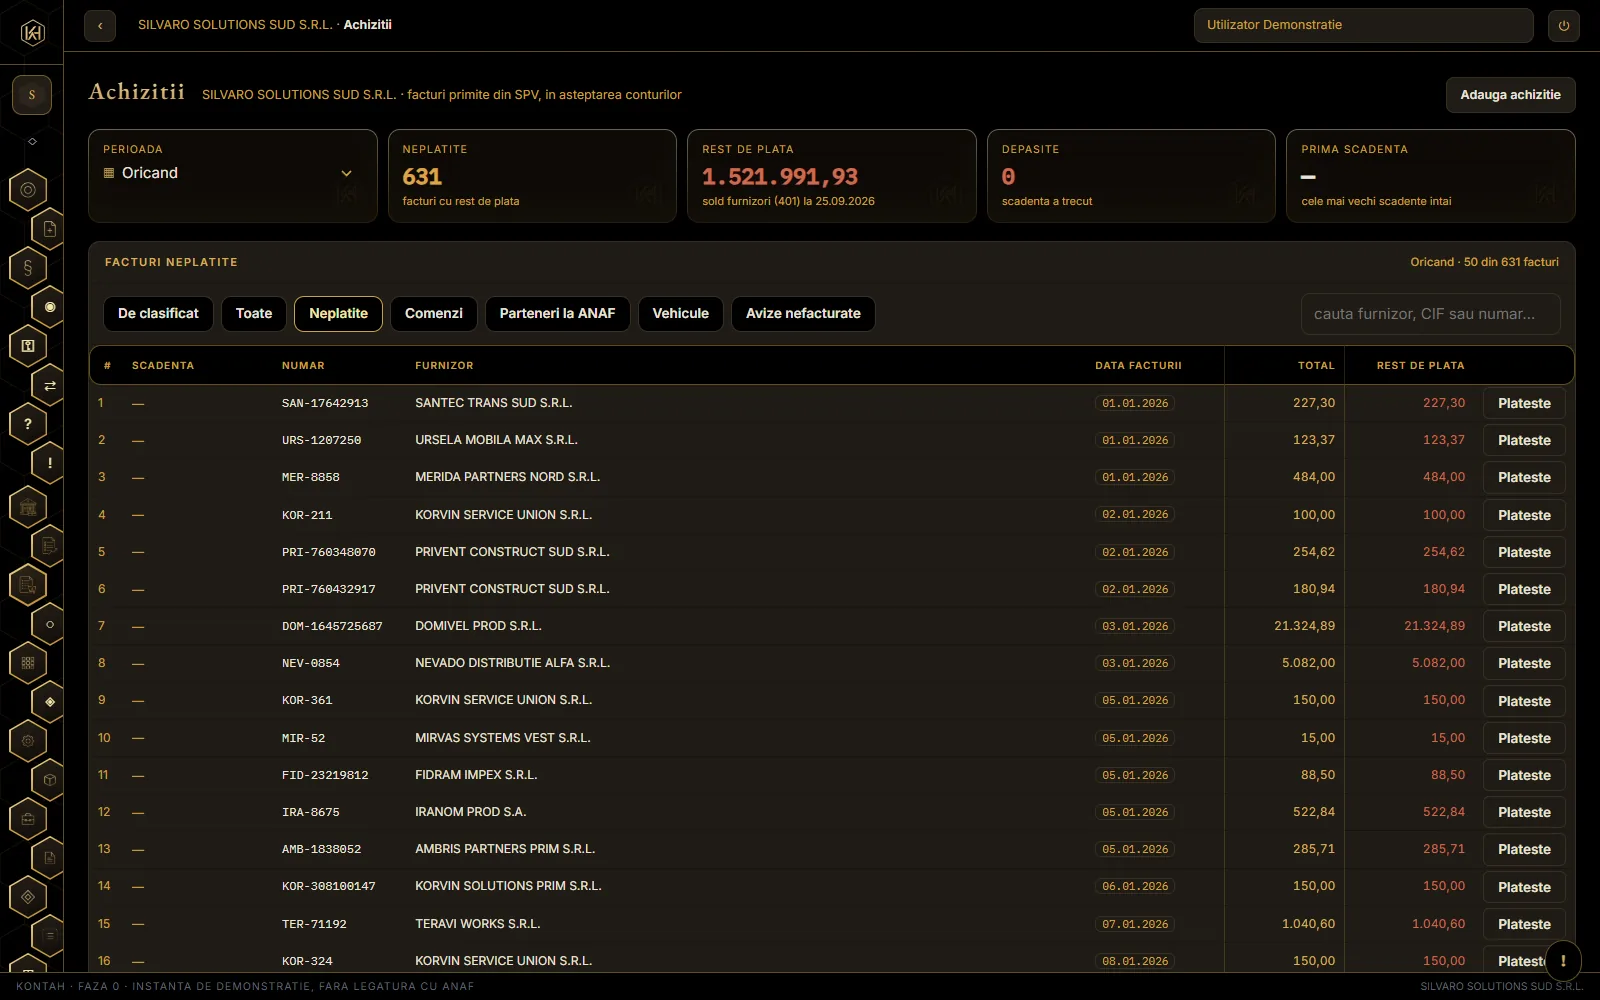Screen dimensions: 1600x1000
Task: Click the power logout icon
Action: [x=1564, y=26]
